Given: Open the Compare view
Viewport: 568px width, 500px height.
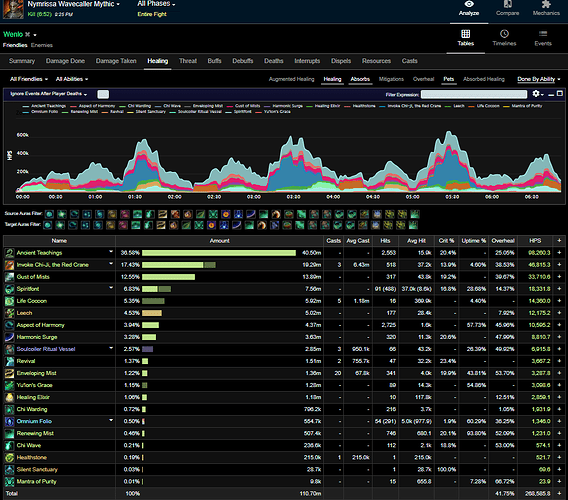Looking at the screenshot, I should click(x=507, y=8).
